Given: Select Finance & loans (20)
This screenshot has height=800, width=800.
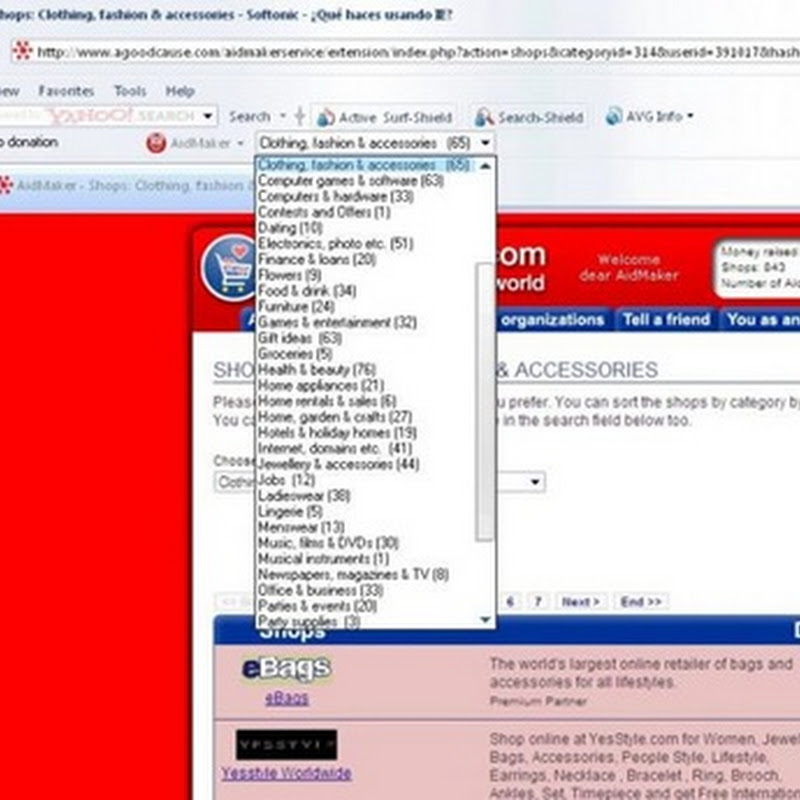Looking at the screenshot, I should pos(317,260).
